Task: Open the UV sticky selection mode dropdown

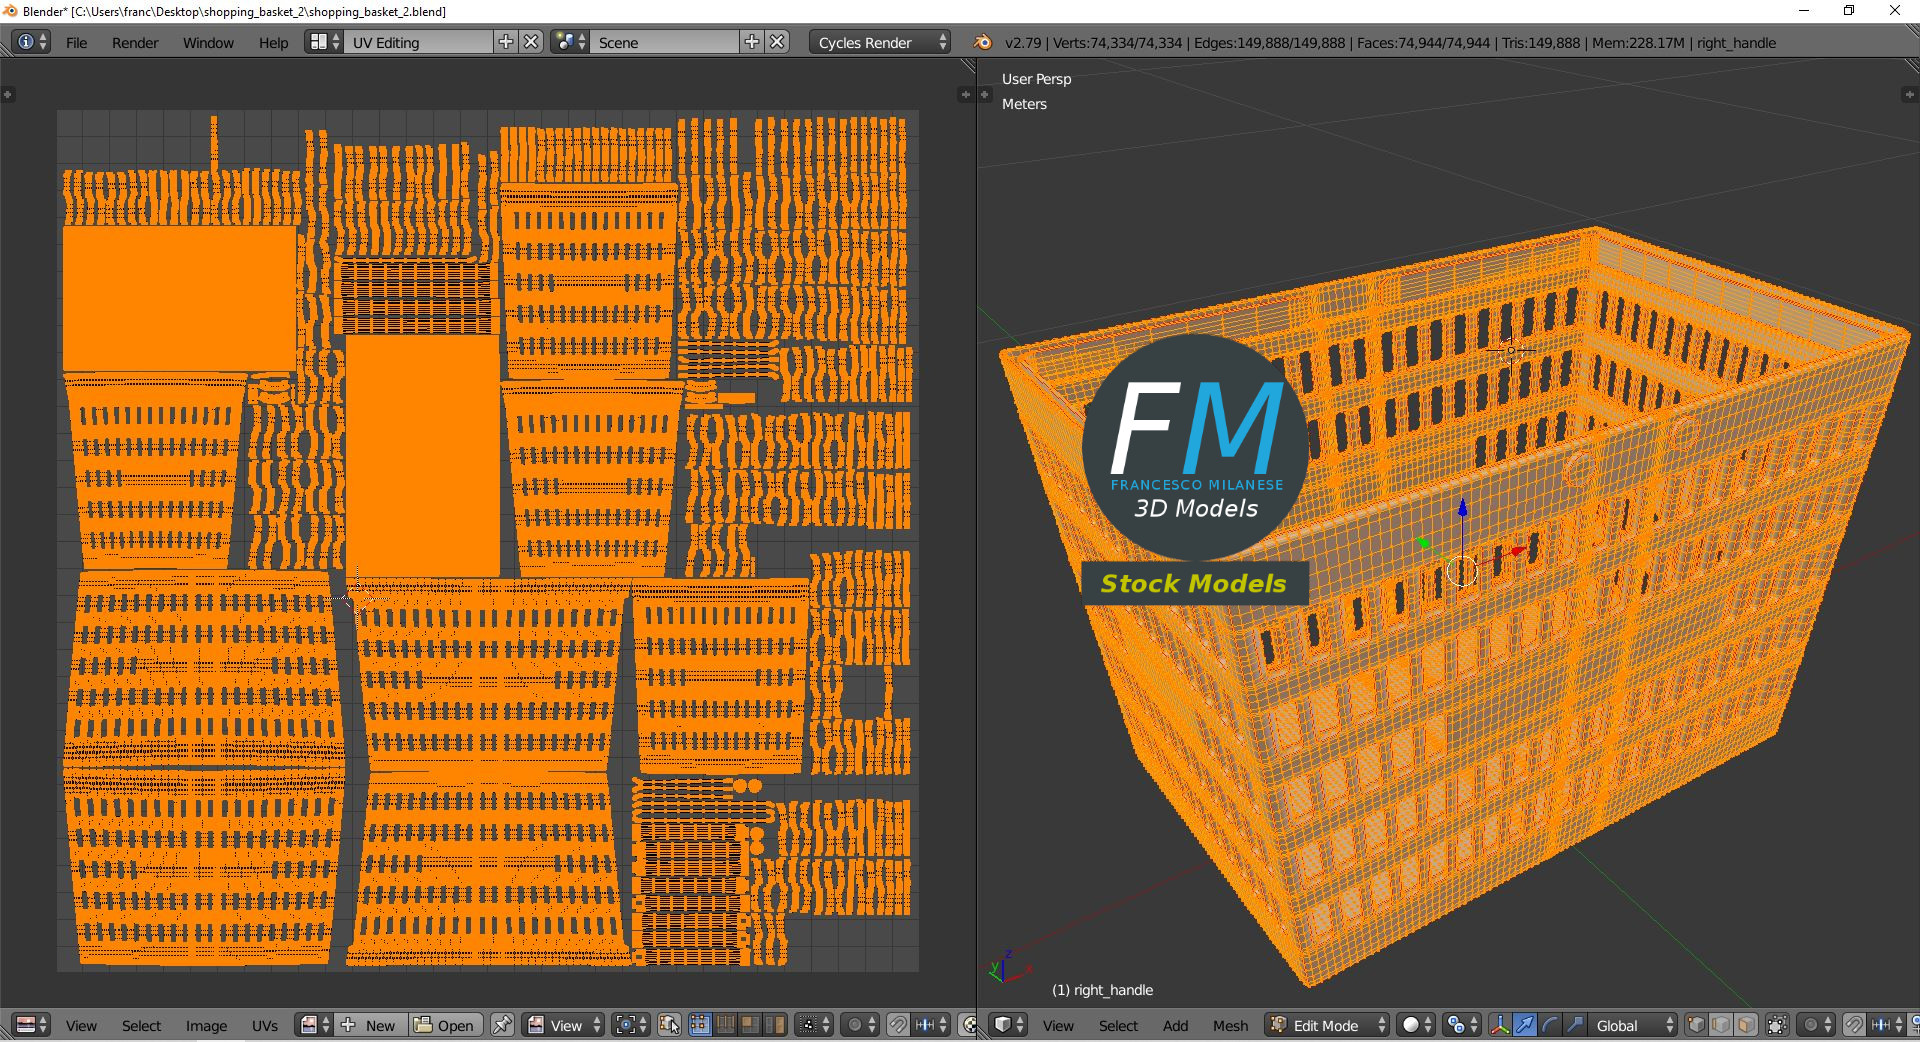Action: coord(813,1025)
